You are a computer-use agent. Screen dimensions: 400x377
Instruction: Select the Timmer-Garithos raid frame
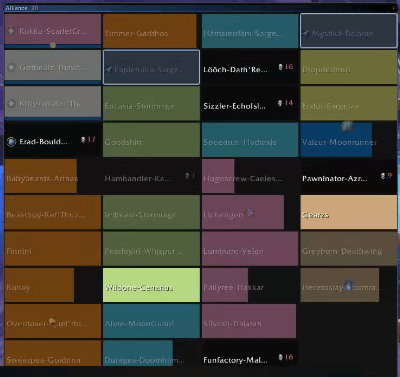(150, 31)
